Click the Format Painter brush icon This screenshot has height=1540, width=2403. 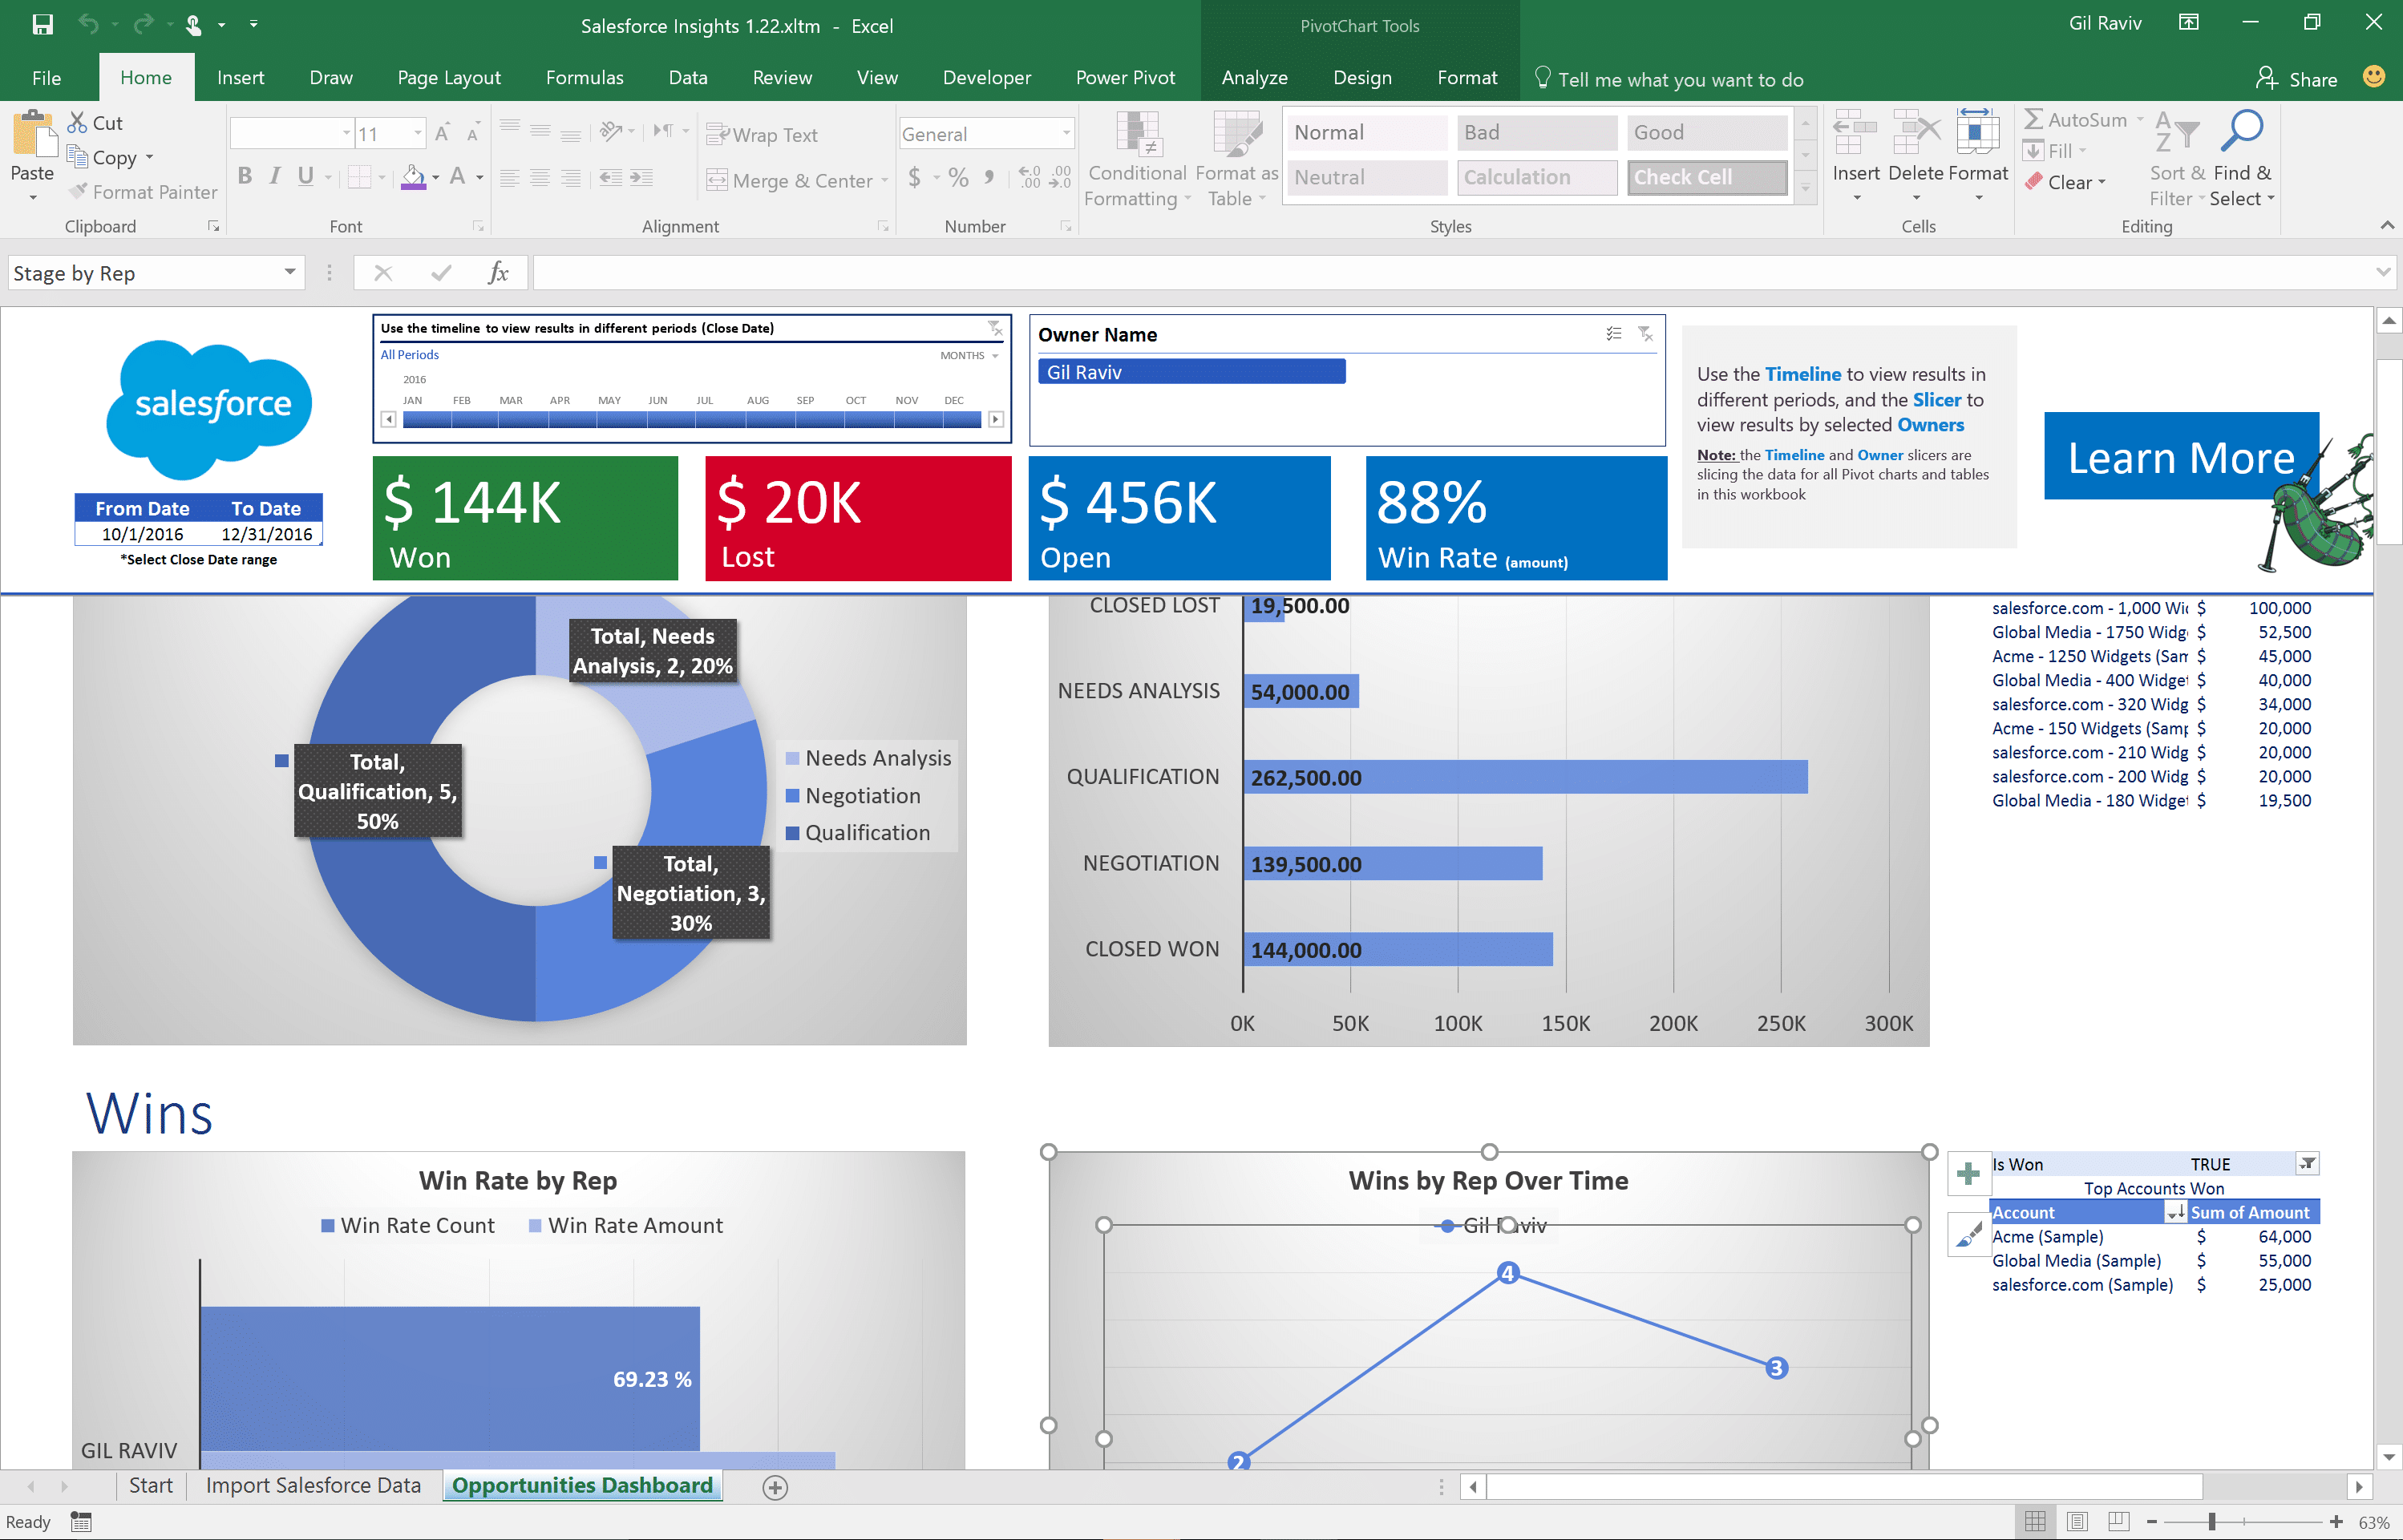(78, 192)
